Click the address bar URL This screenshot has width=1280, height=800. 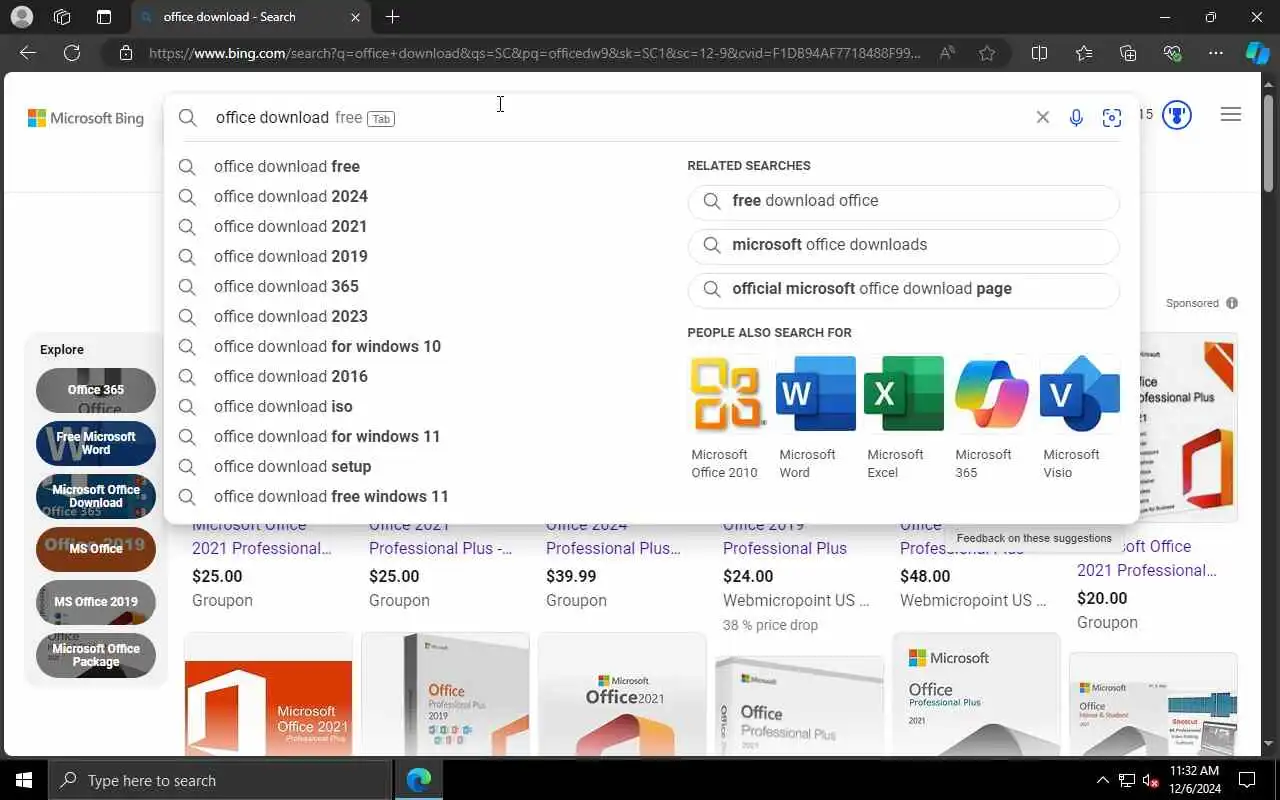(535, 53)
